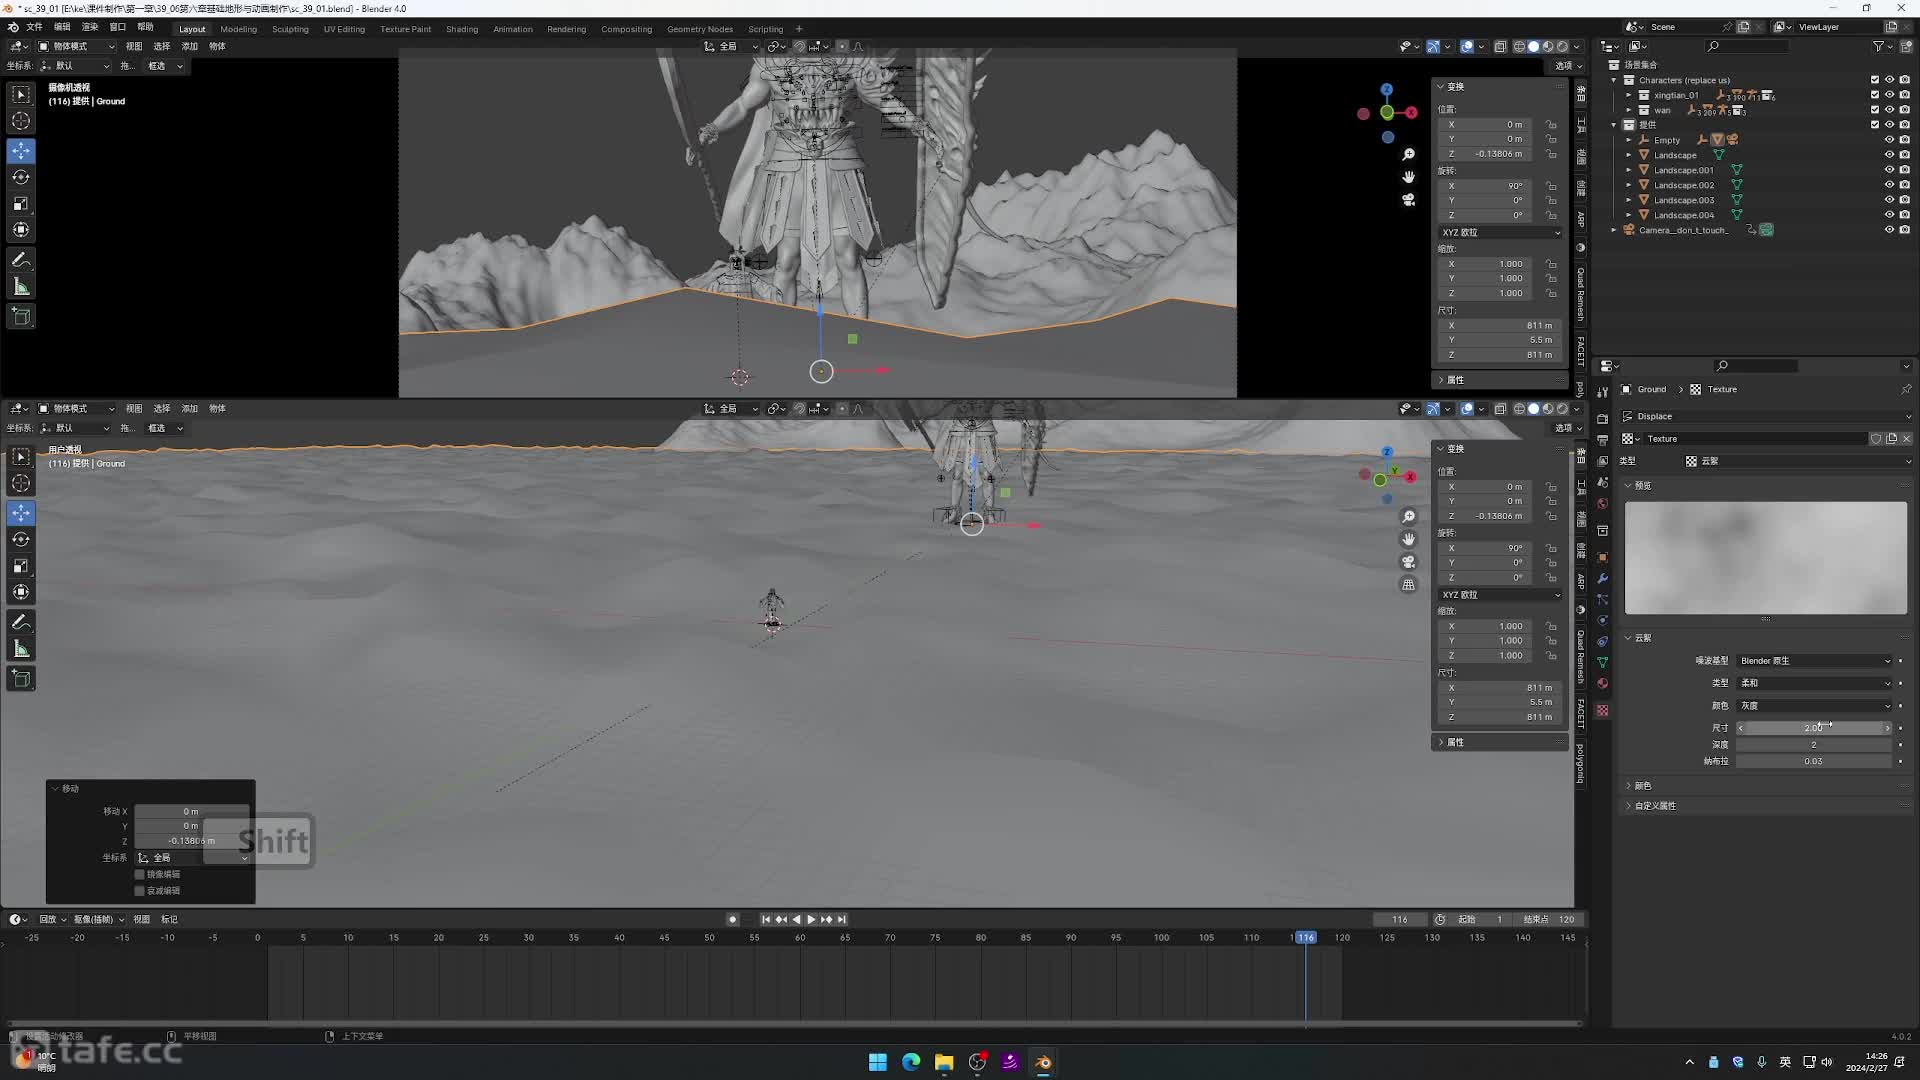1920x1080 pixels.
Task: Open the Texture properties tab icon
Action: click(1602, 710)
